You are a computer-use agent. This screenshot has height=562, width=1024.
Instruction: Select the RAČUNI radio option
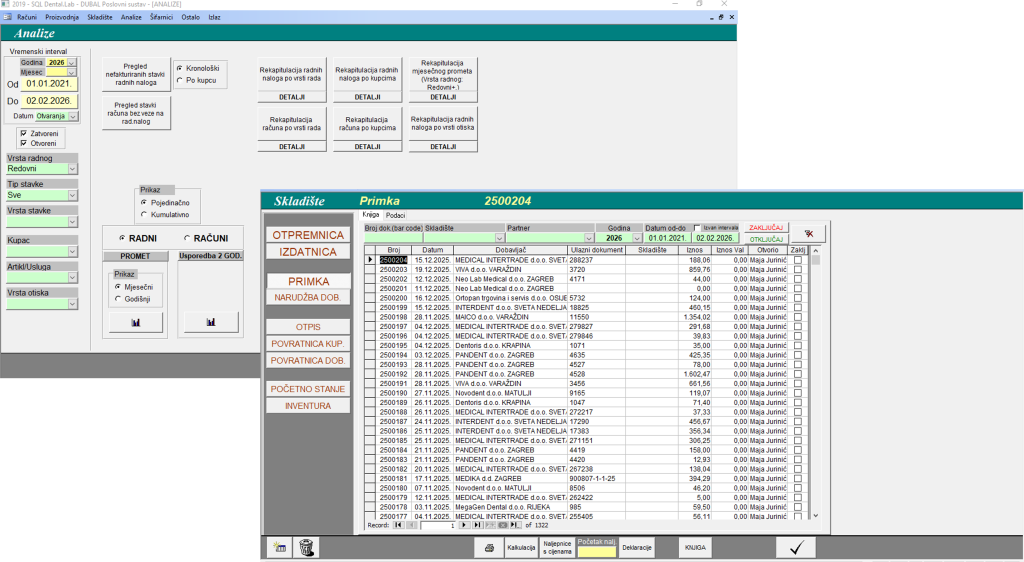pos(189,238)
